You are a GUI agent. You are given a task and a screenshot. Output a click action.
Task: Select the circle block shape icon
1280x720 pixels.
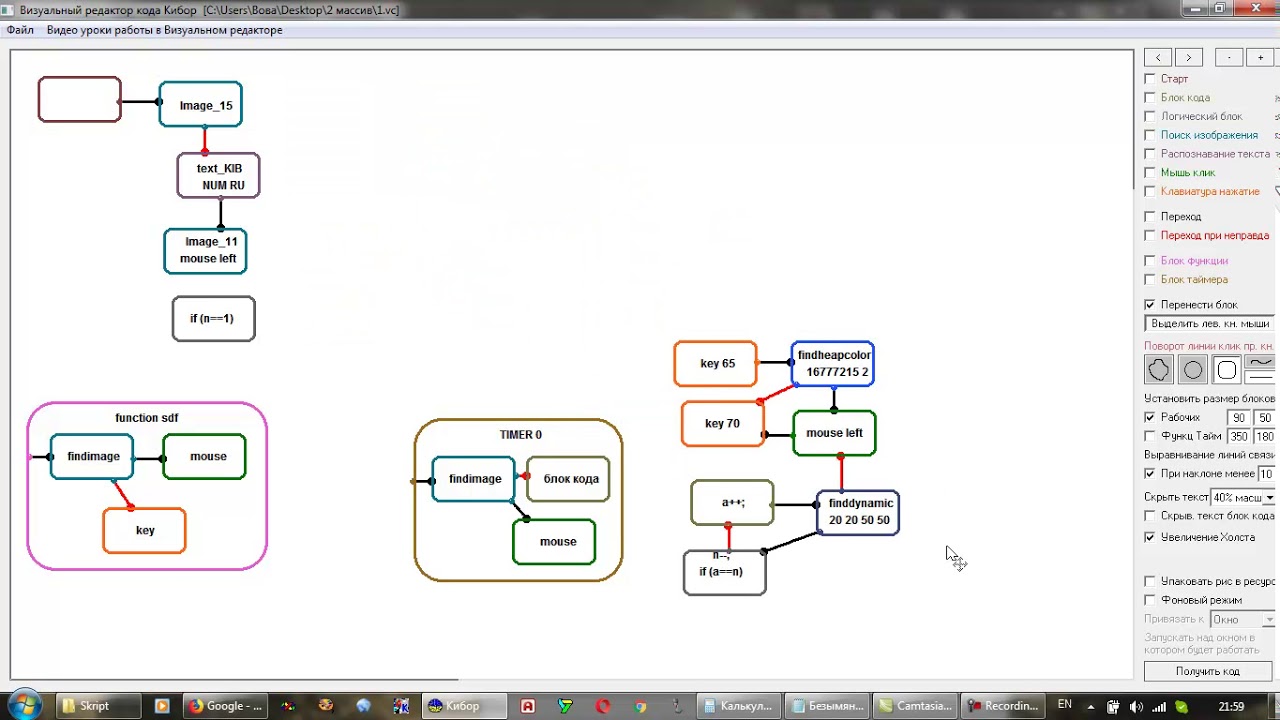1192,370
